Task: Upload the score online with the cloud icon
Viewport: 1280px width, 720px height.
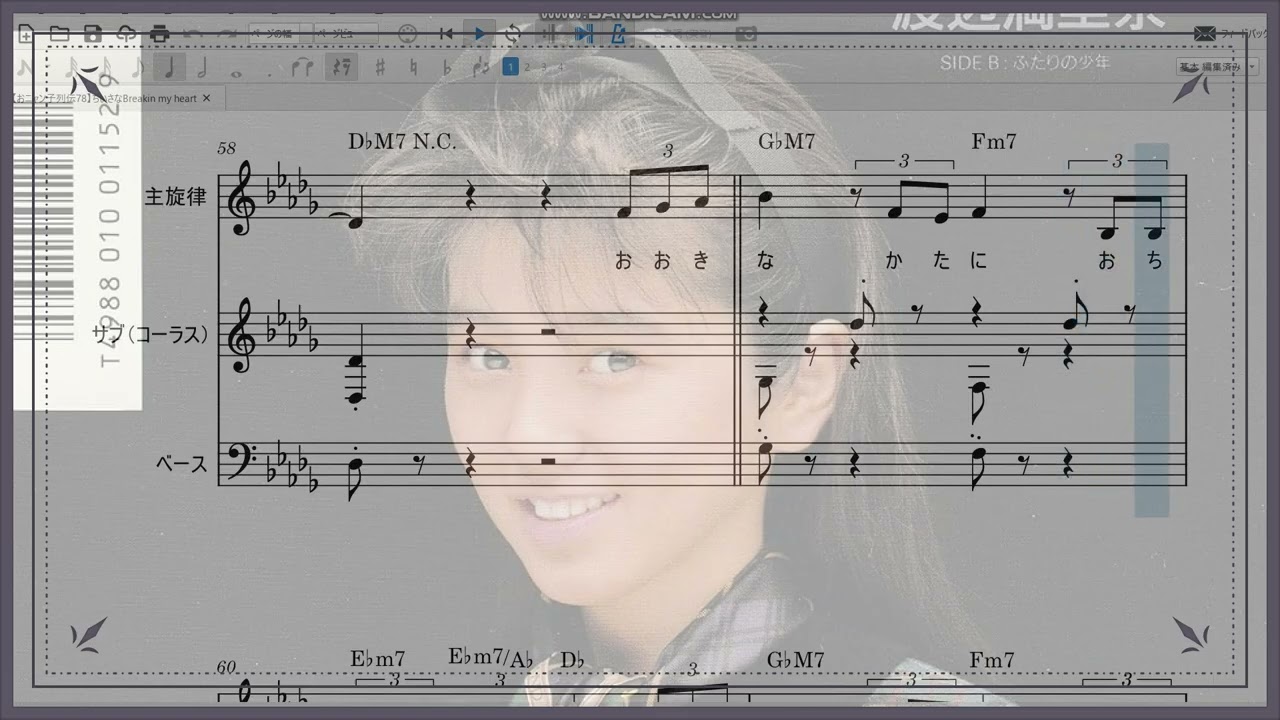Action: (x=125, y=34)
